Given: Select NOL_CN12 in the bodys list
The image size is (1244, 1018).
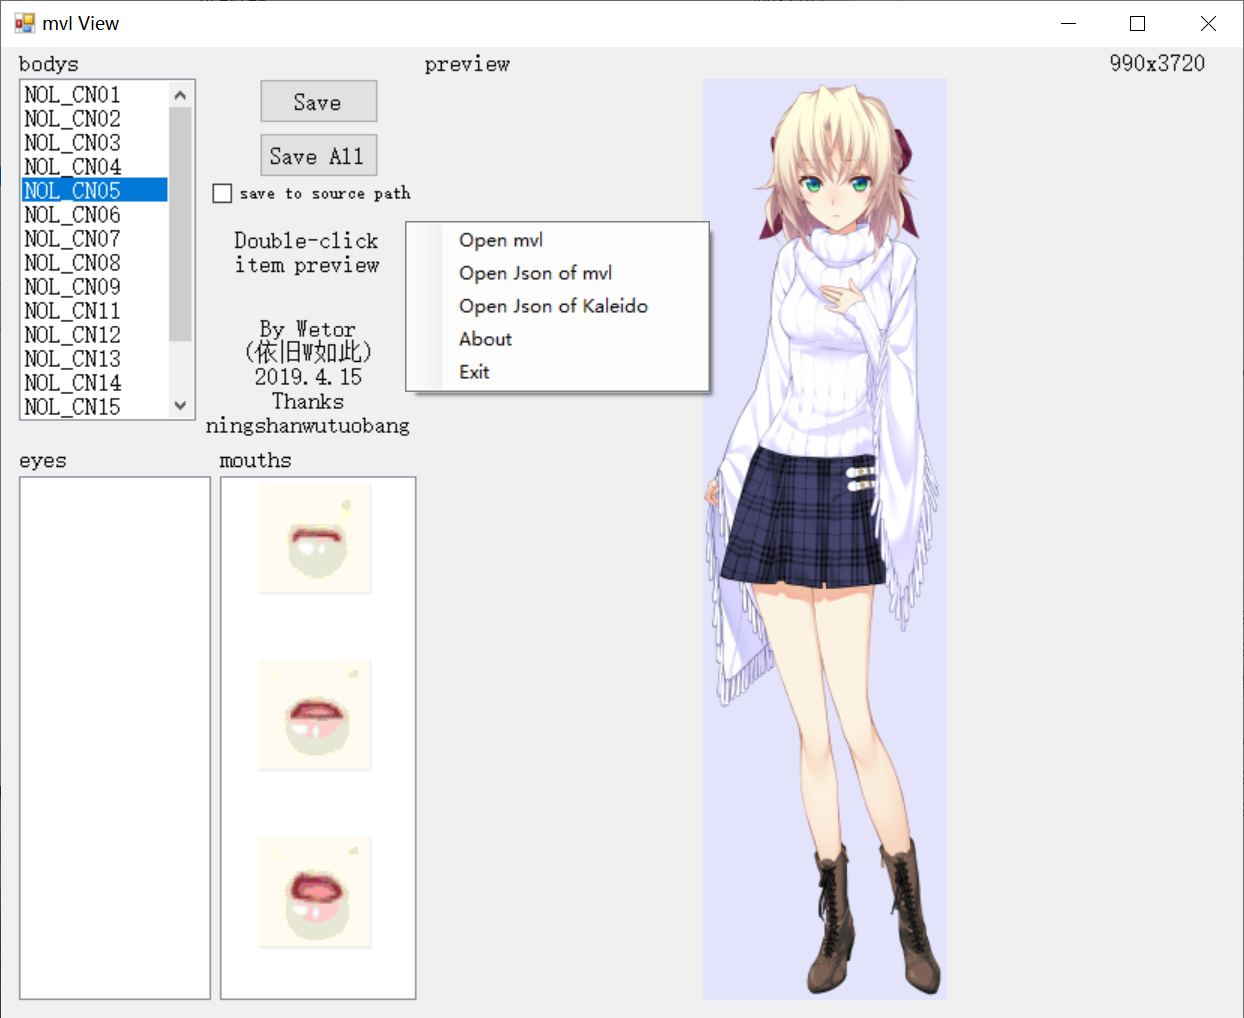Looking at the screenshot, I should pos(95,334).
